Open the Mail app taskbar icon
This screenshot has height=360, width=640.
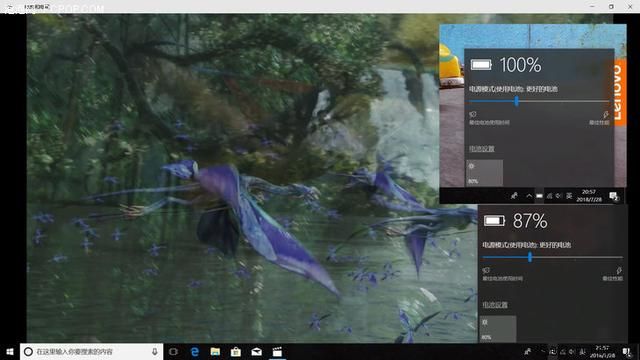click(x=256, y=351)
